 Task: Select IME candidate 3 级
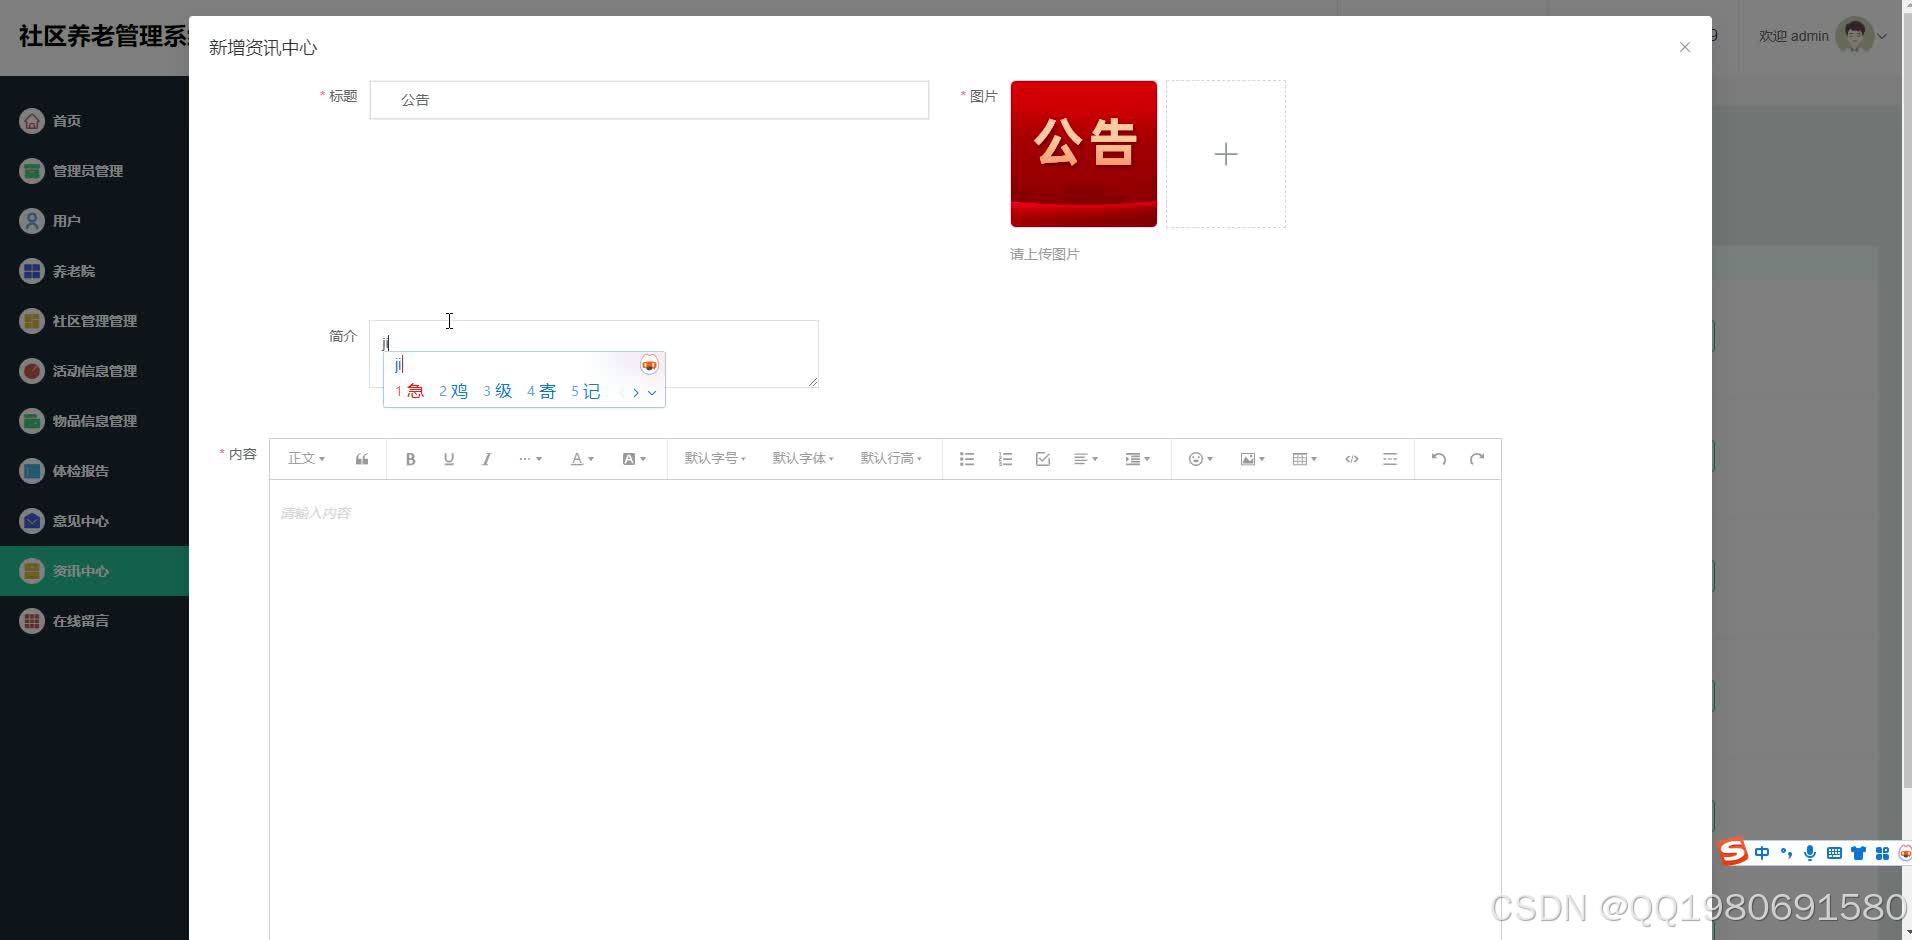tap(497, 391)
